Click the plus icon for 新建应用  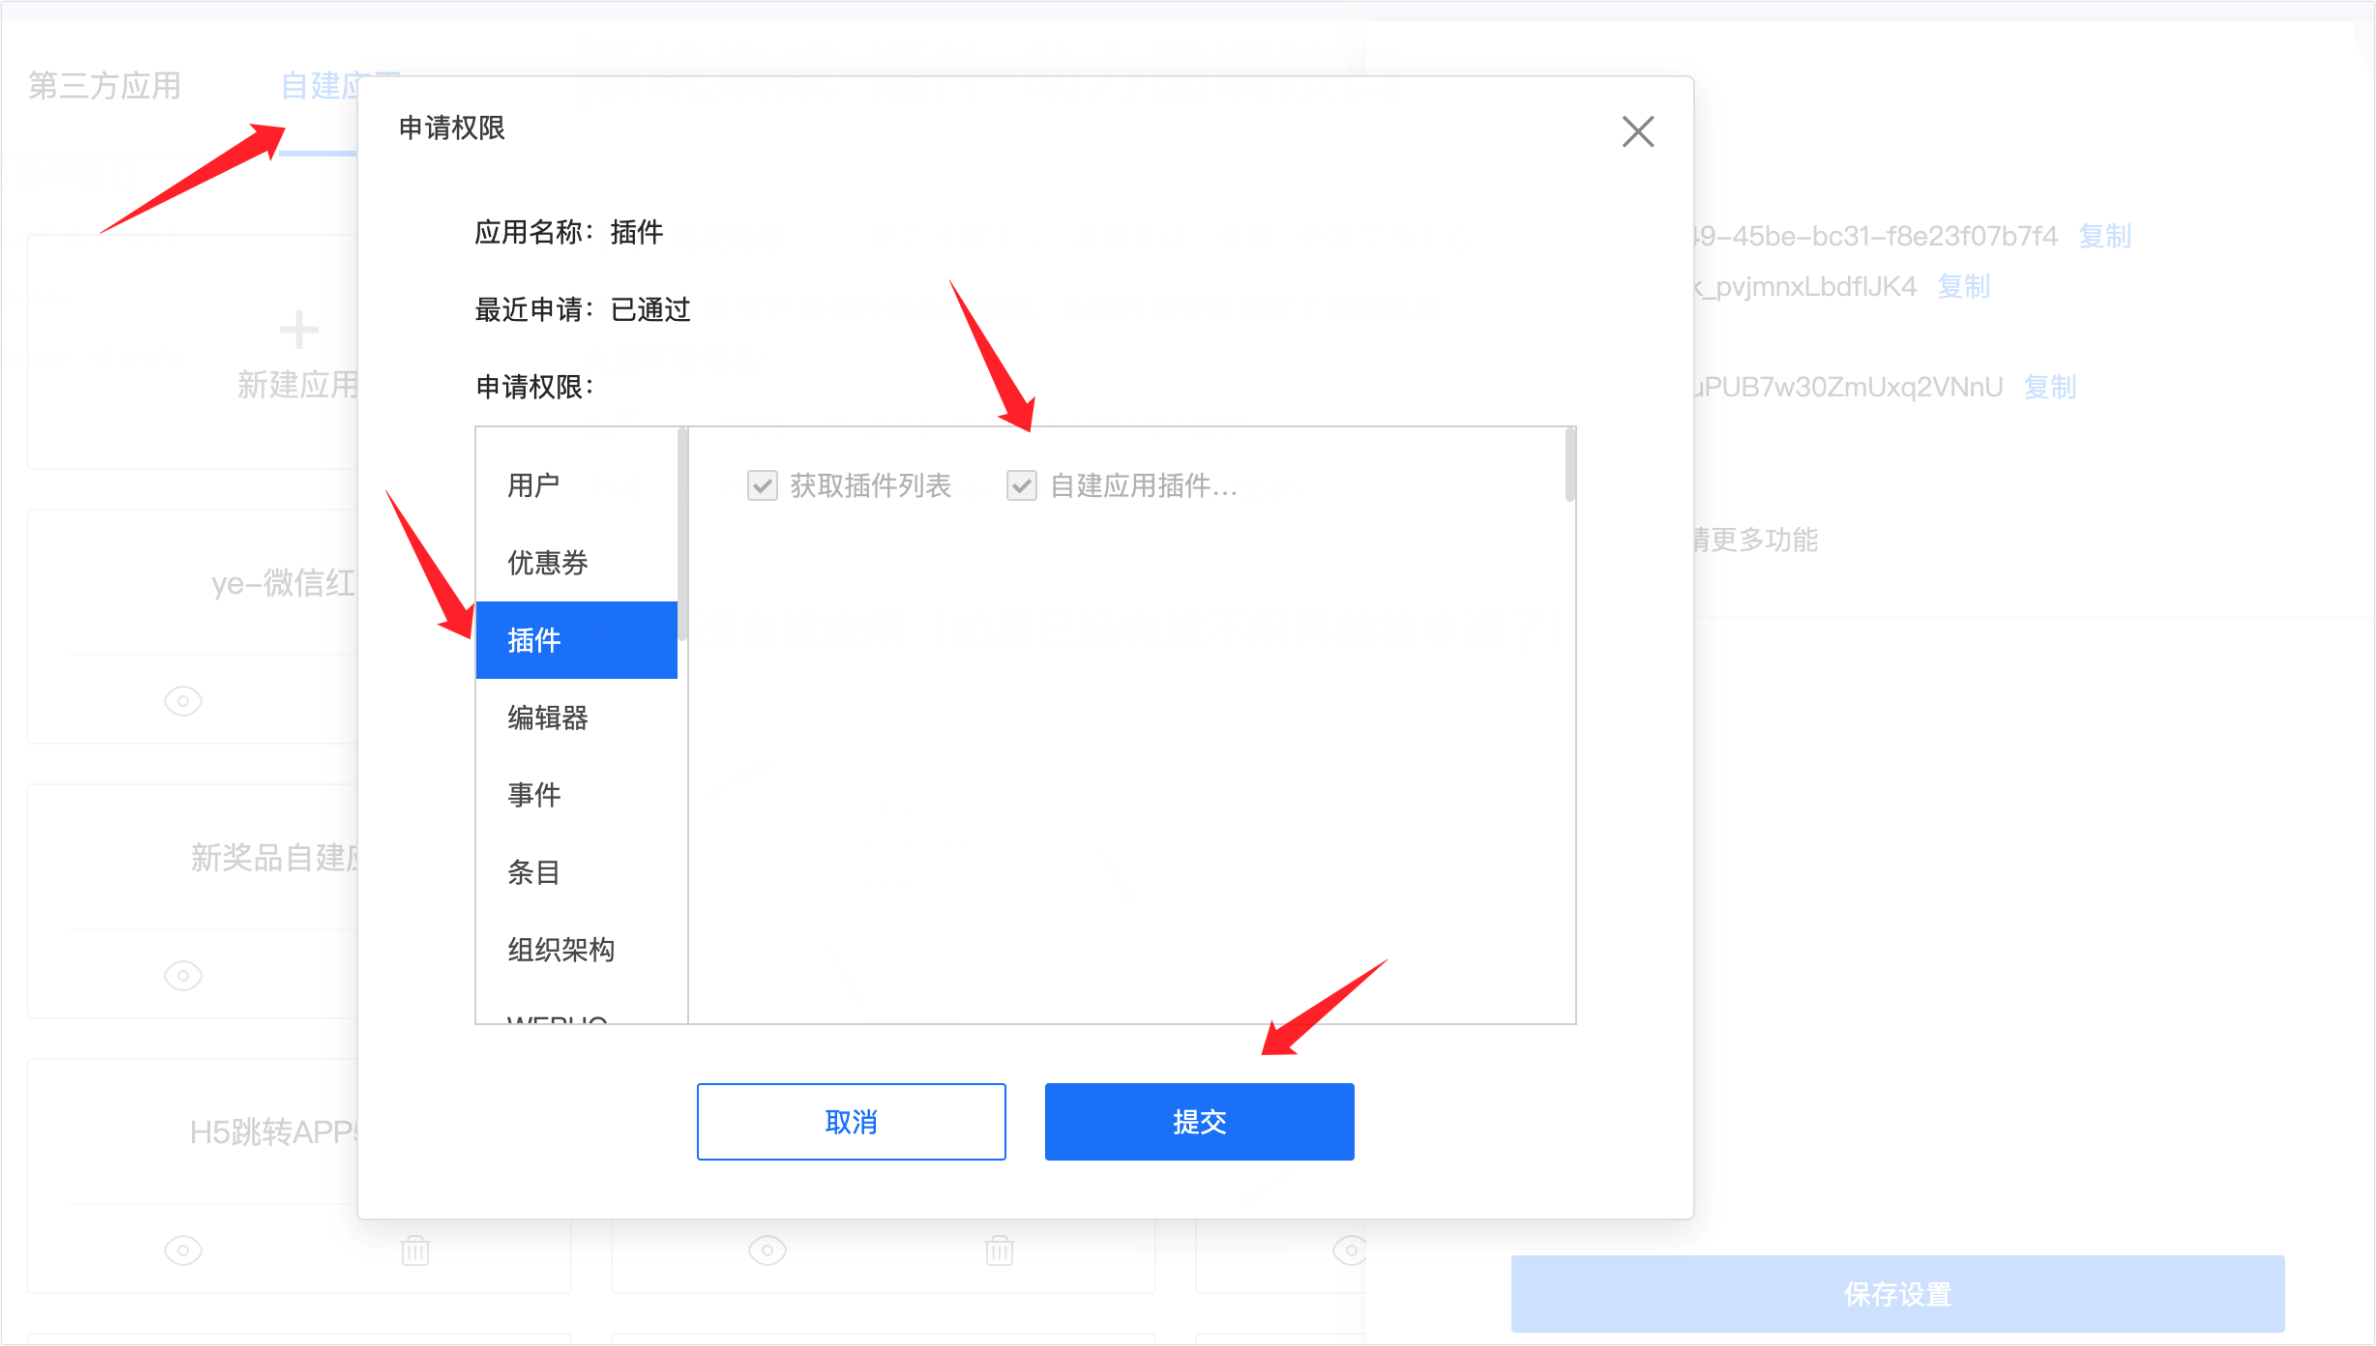(298, 329)
